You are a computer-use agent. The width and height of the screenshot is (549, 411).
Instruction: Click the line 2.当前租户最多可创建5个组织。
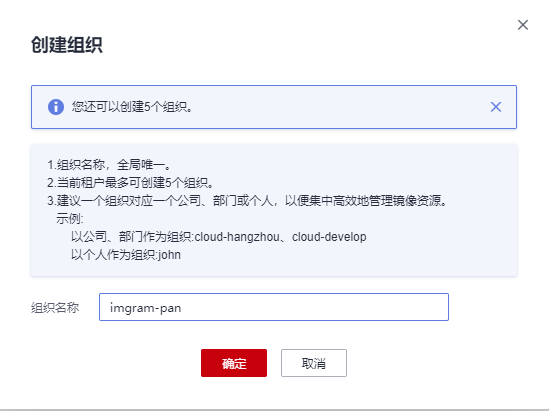[x=130, y=183]
